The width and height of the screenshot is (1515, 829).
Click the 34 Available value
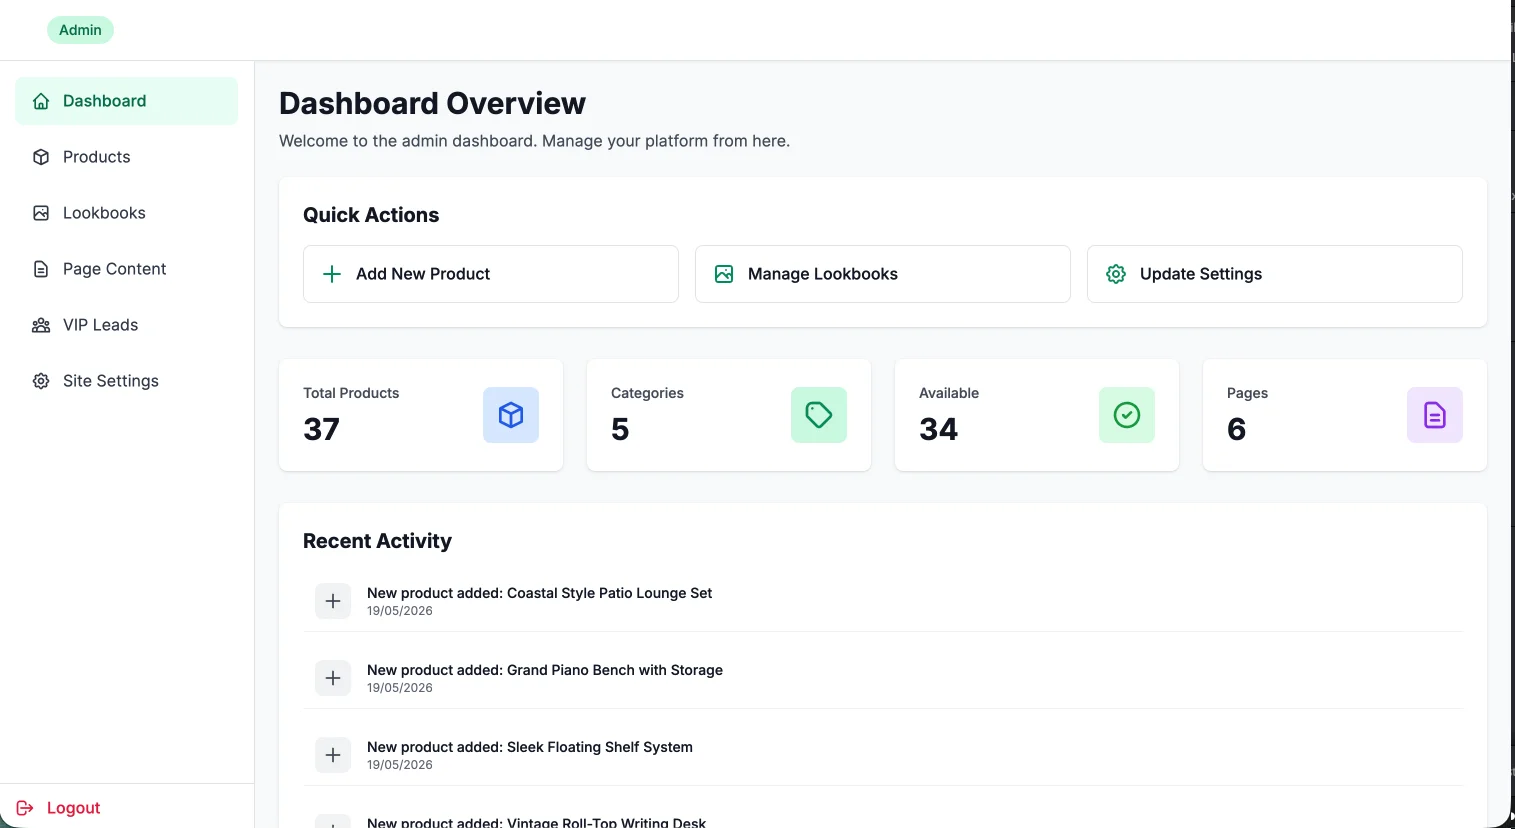(x=938, y=429)
